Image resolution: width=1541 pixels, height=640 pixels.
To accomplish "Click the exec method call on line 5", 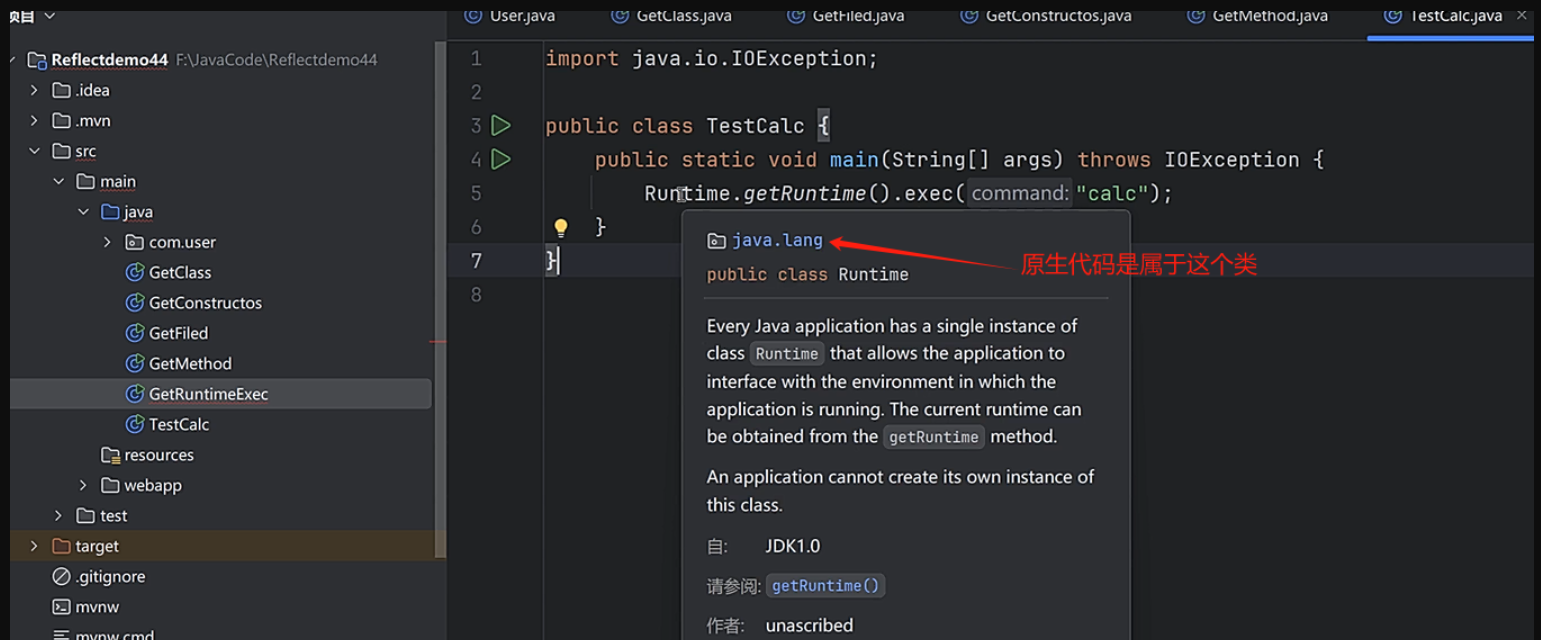I will (x=929, y=193).
